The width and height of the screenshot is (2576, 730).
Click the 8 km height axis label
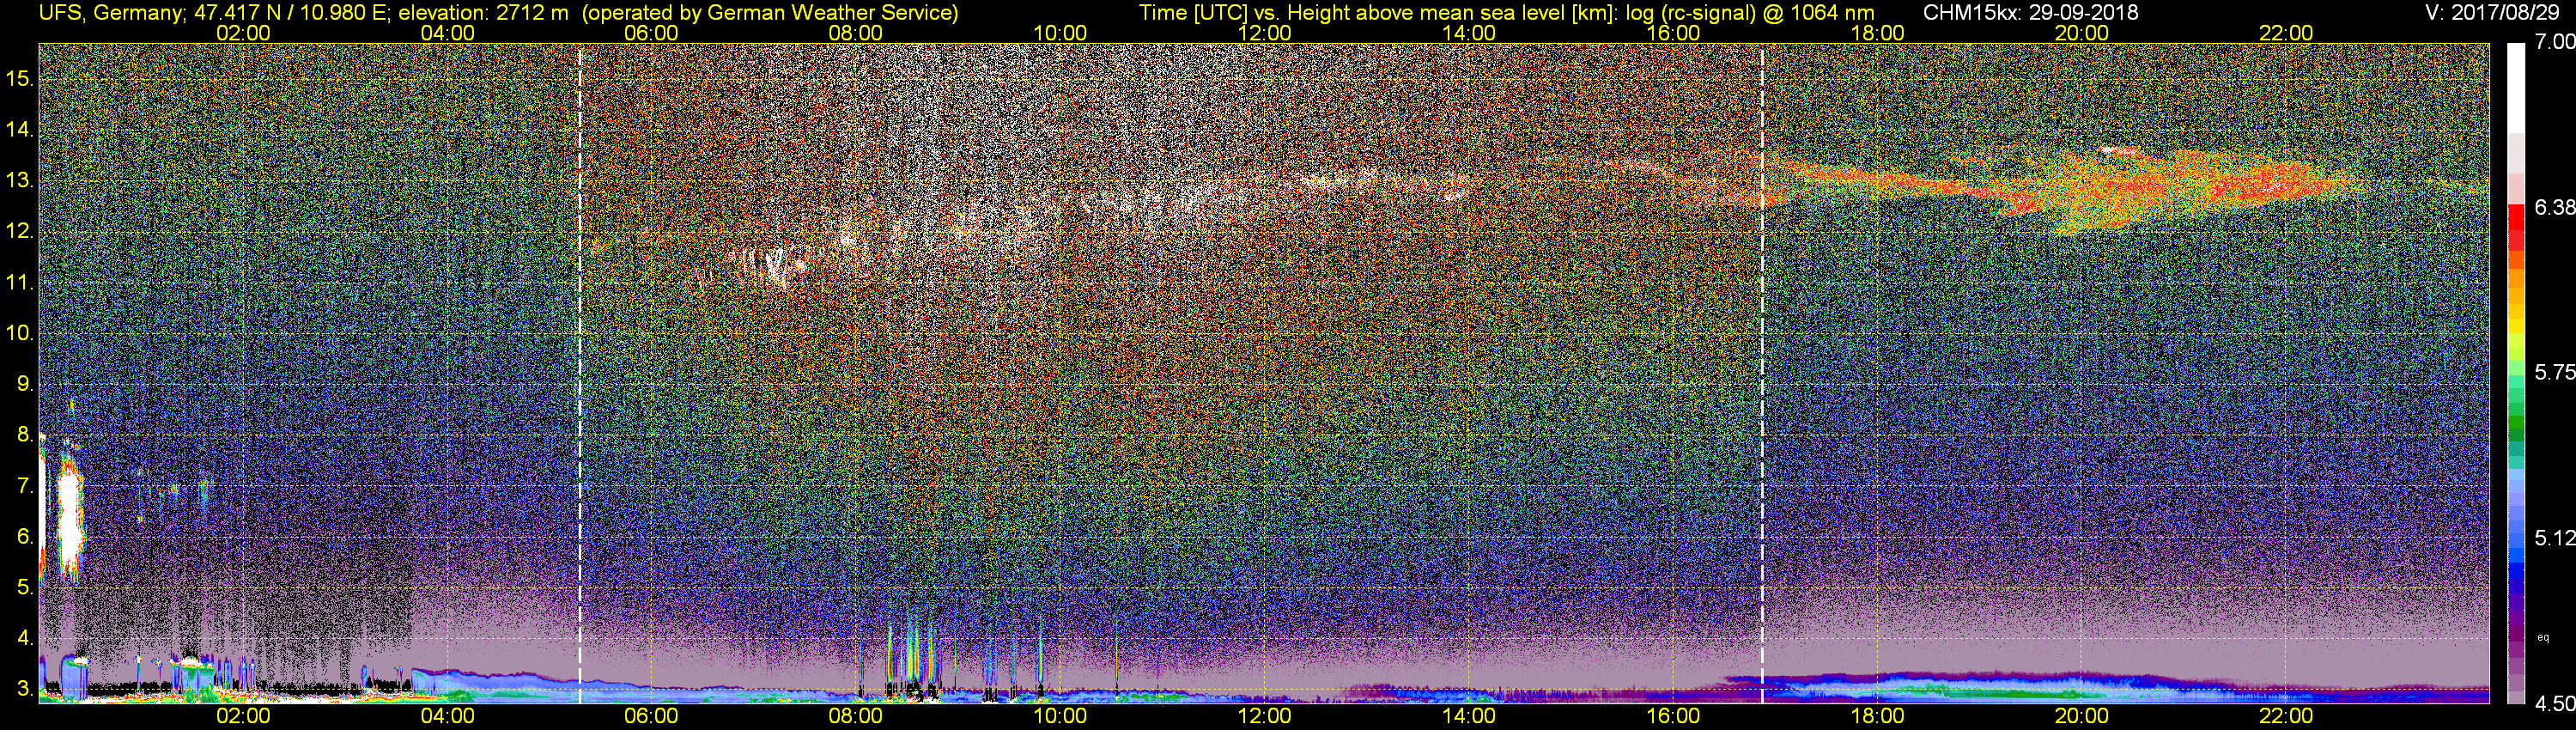[x=24, y=435]
